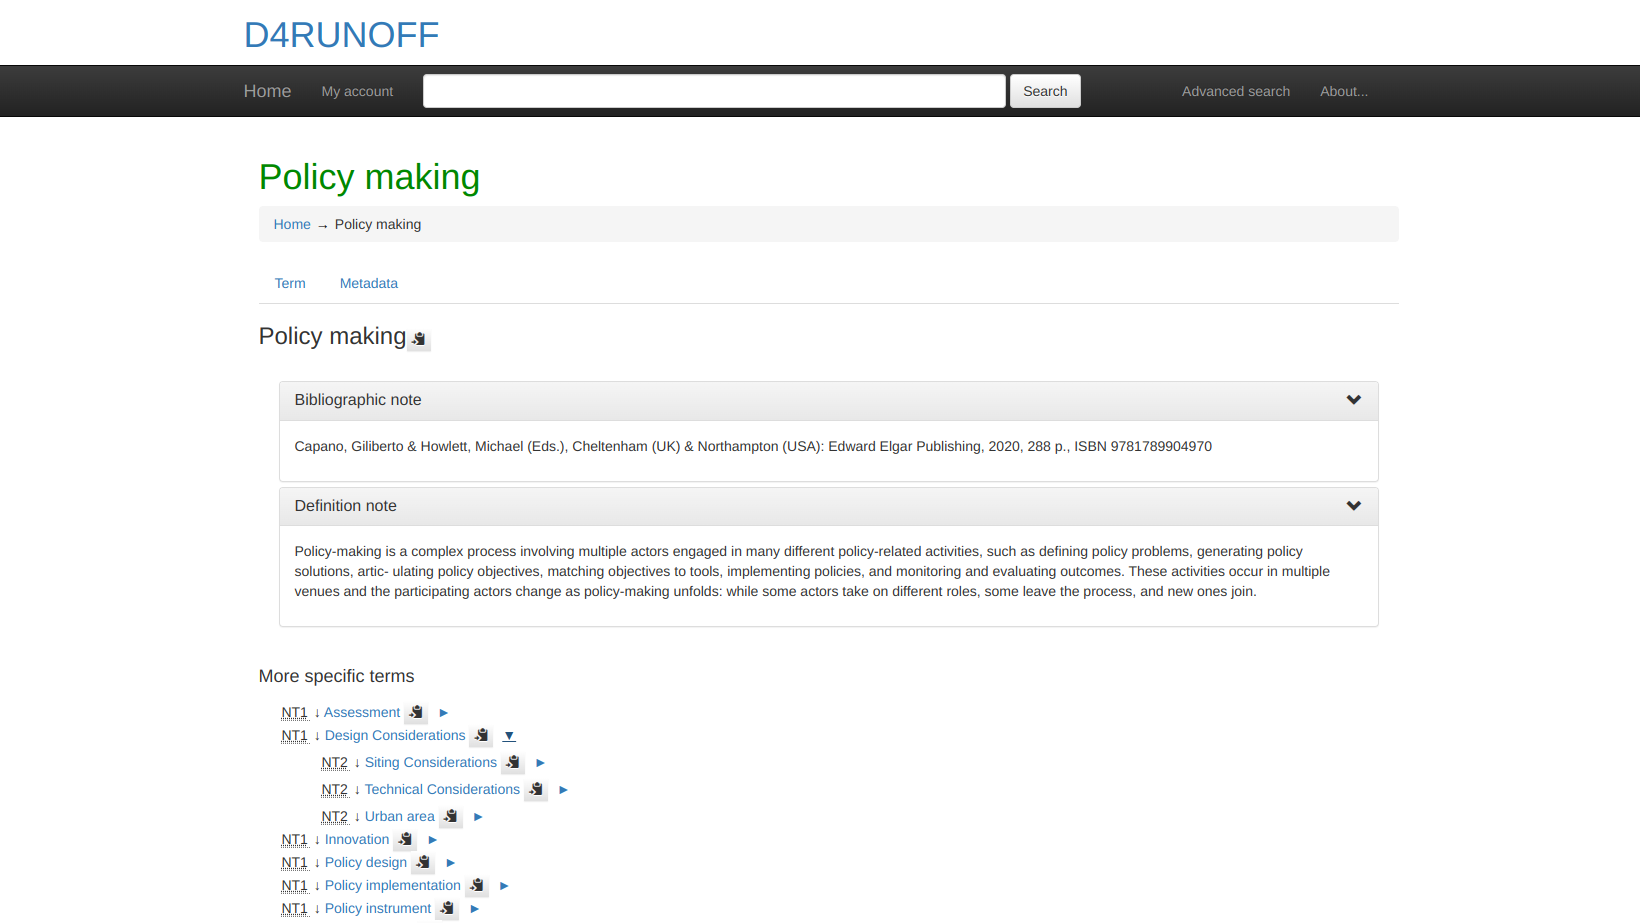Open Advanced search in the navbar

click(1235, 91)
